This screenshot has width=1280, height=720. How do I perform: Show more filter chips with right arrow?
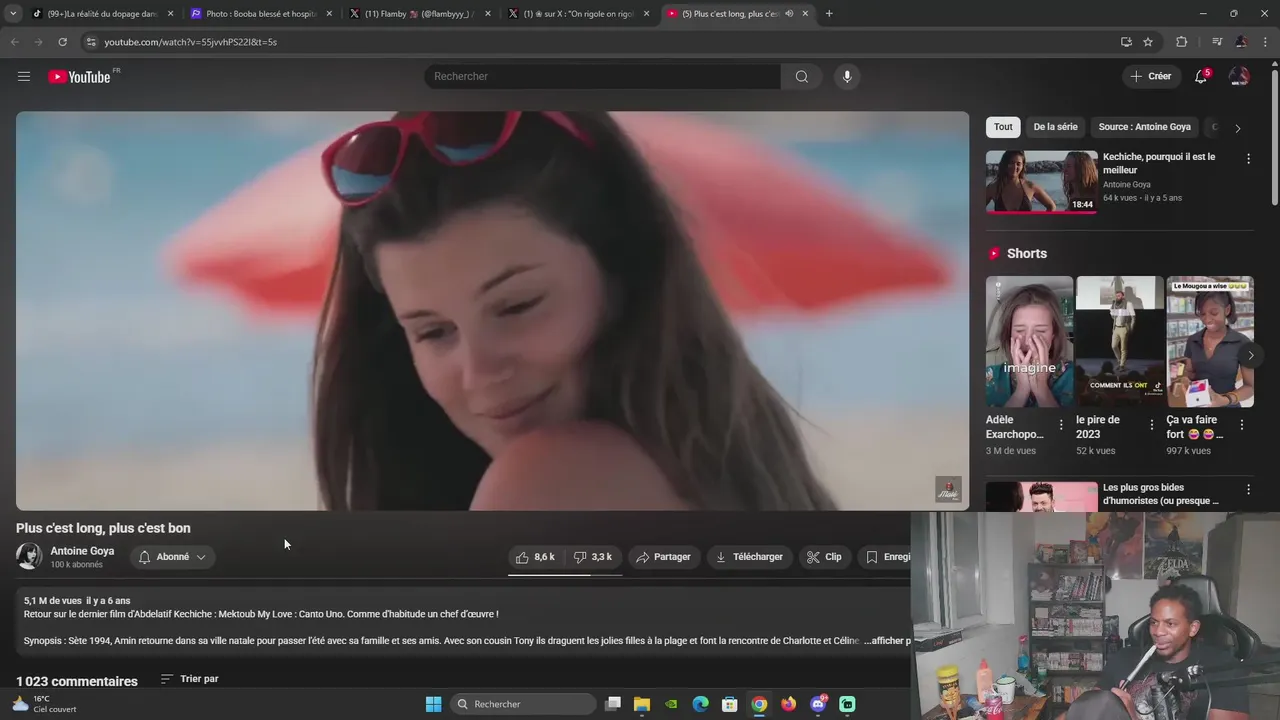[1237, 128]
